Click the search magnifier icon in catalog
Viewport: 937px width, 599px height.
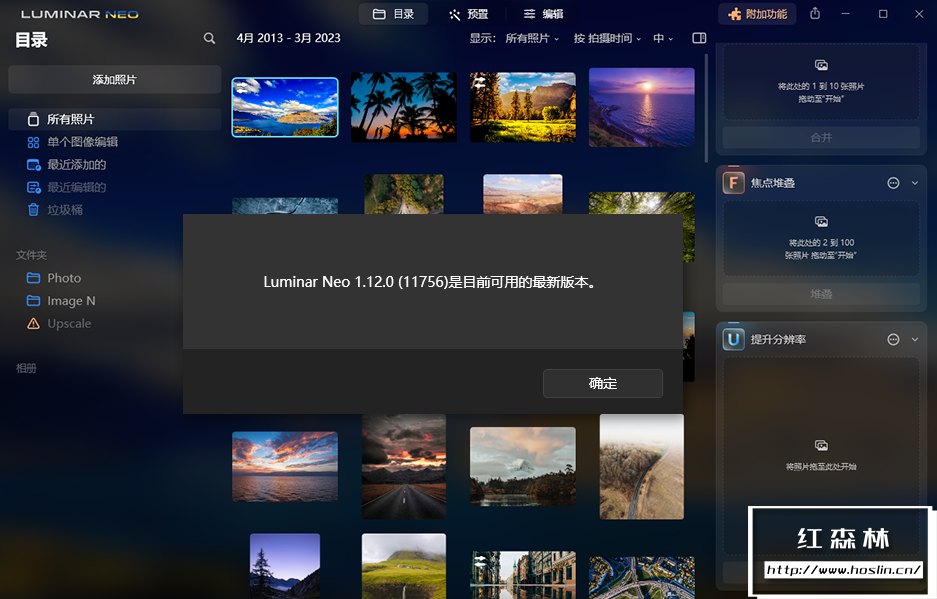[x=209, y=38]
